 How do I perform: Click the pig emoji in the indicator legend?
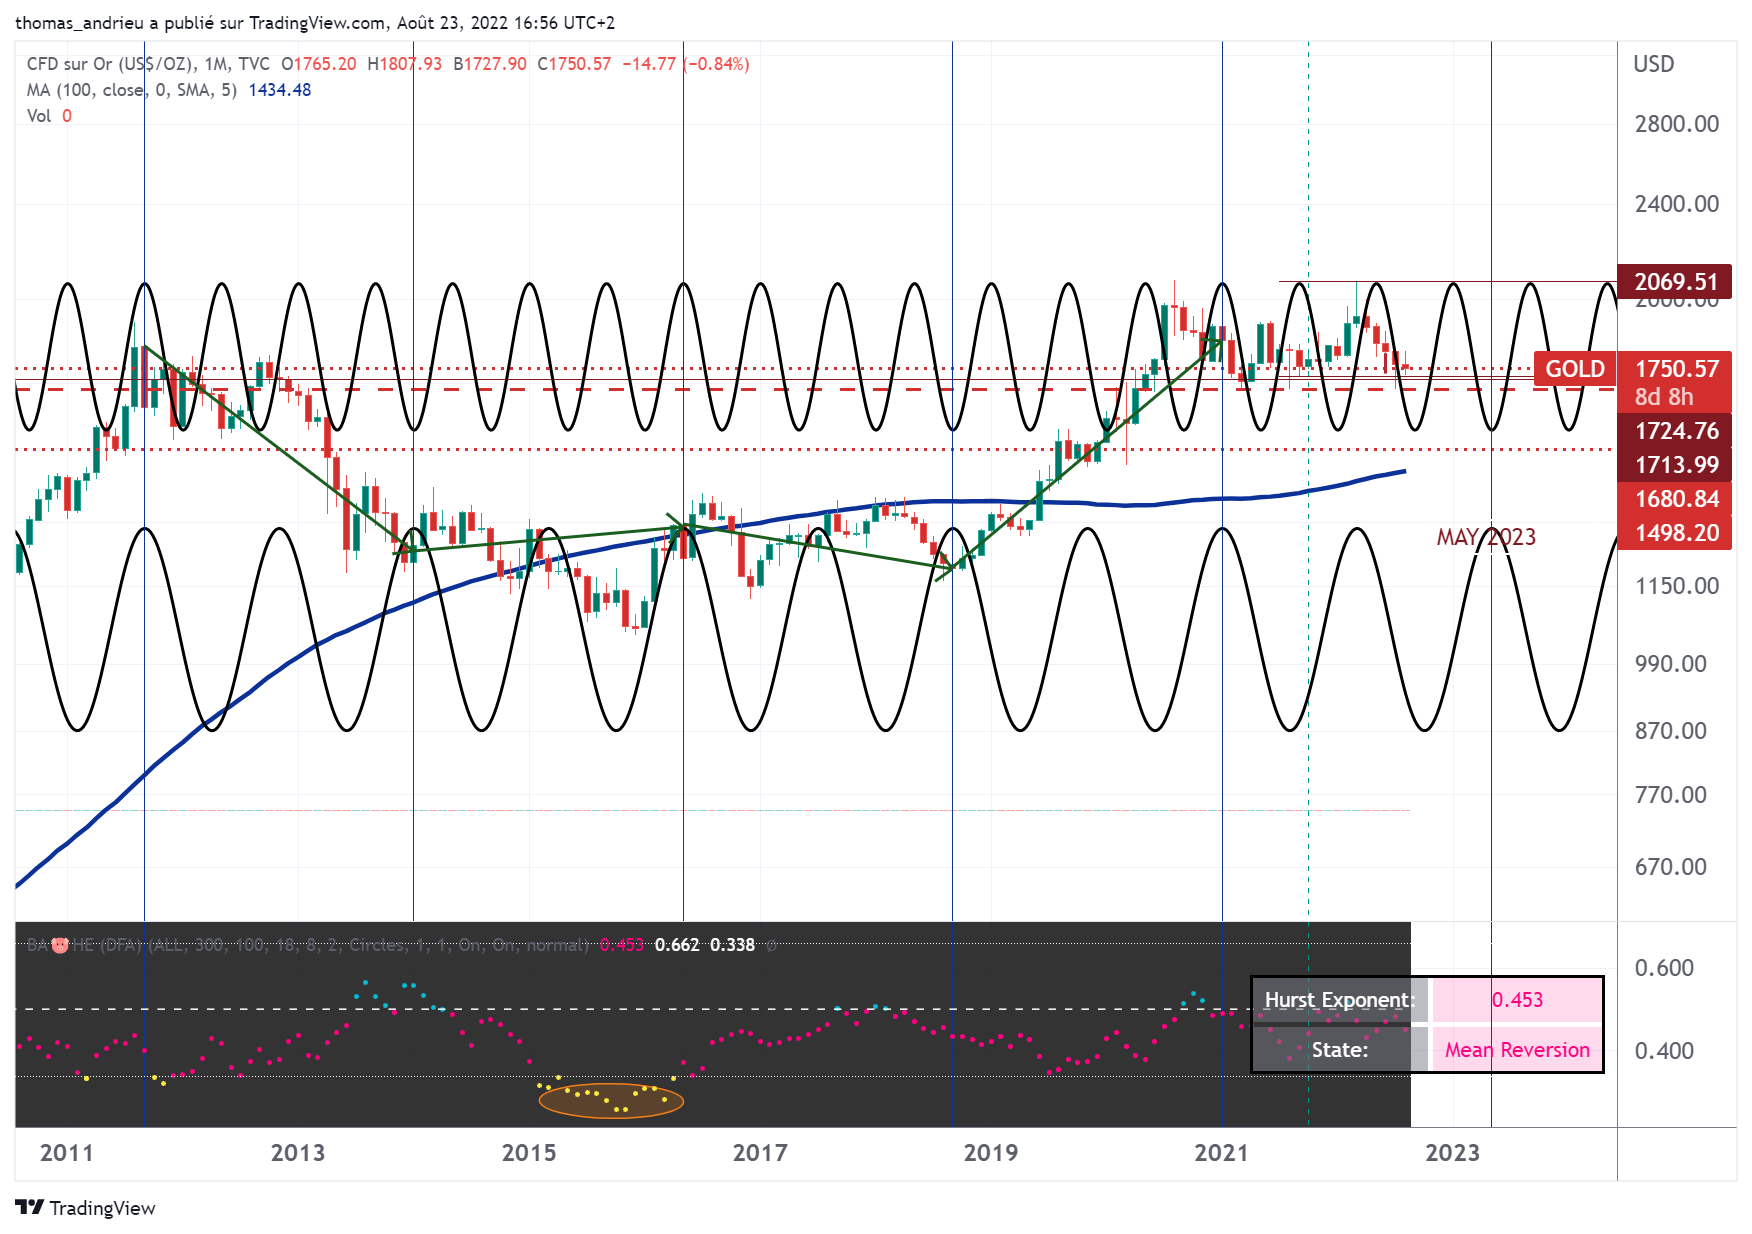click(x=60, y=945)
